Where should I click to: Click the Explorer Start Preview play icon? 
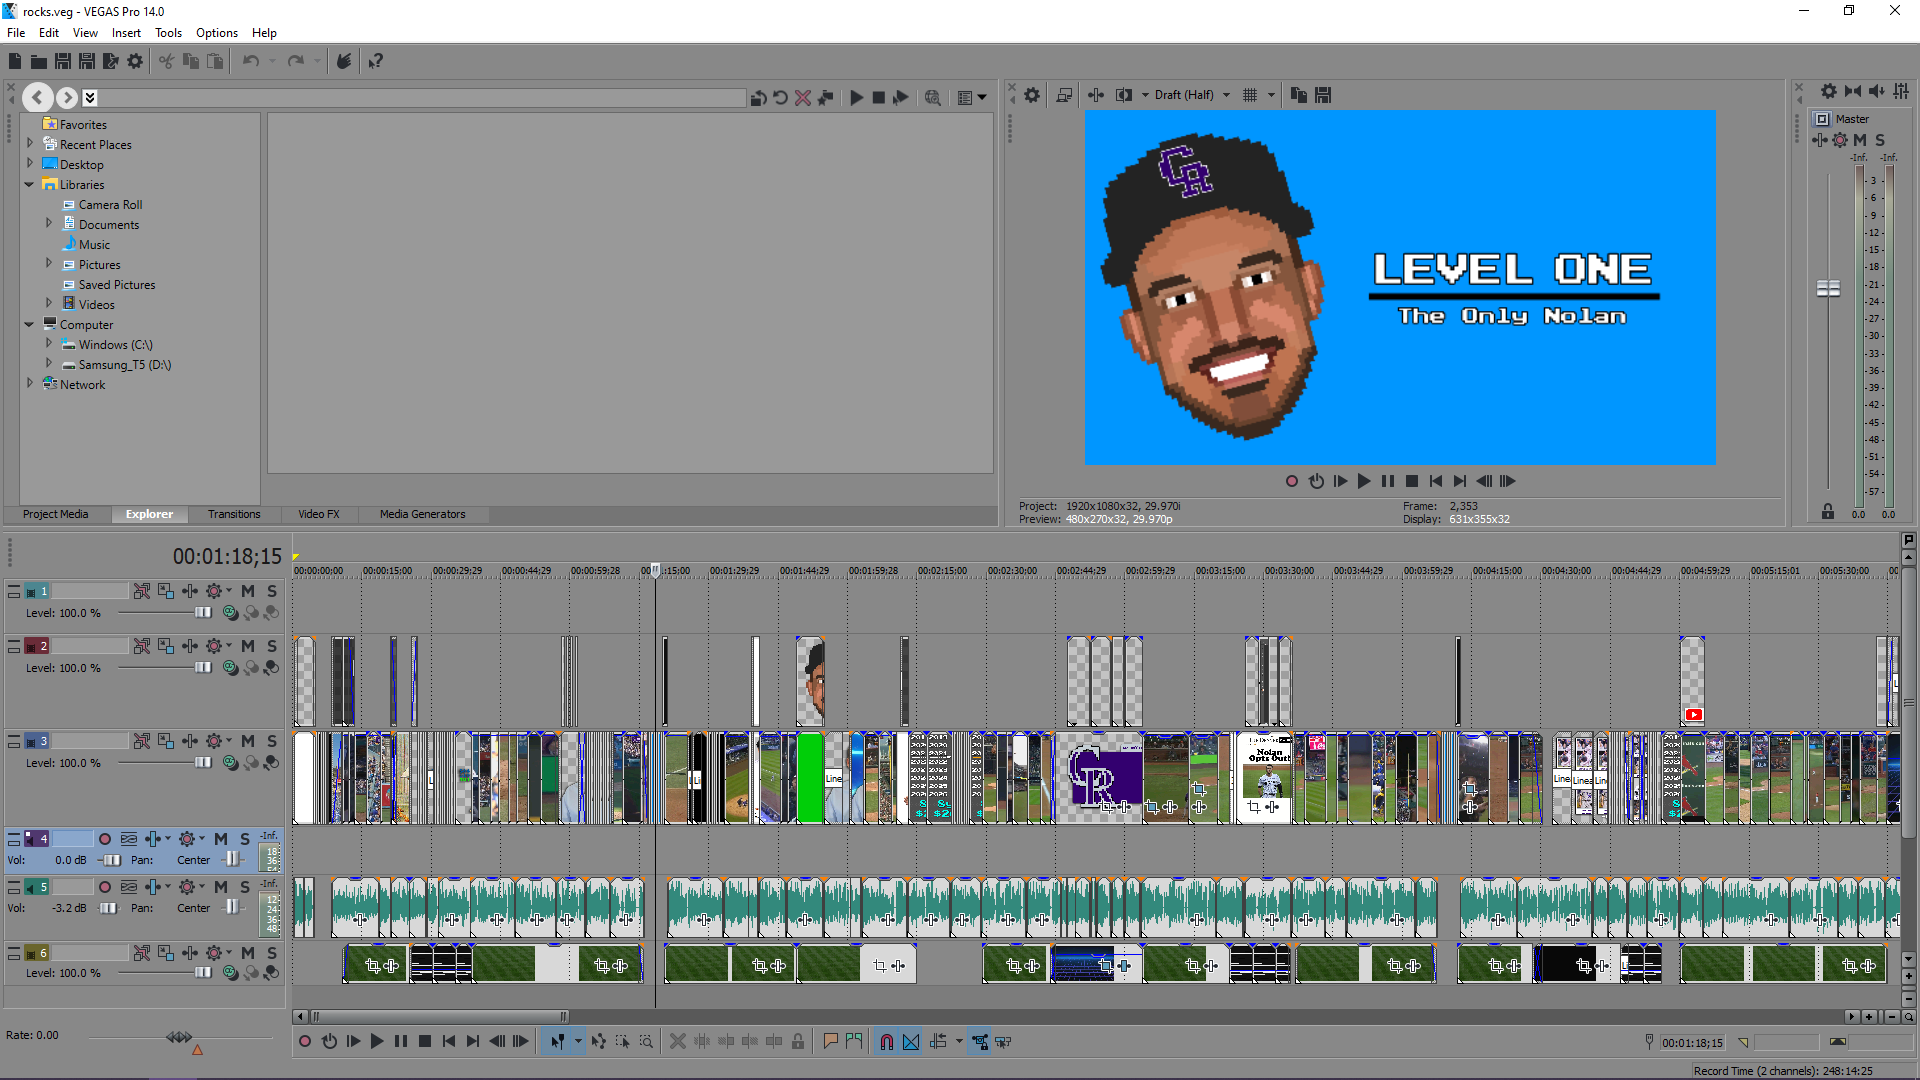(857, 97)
